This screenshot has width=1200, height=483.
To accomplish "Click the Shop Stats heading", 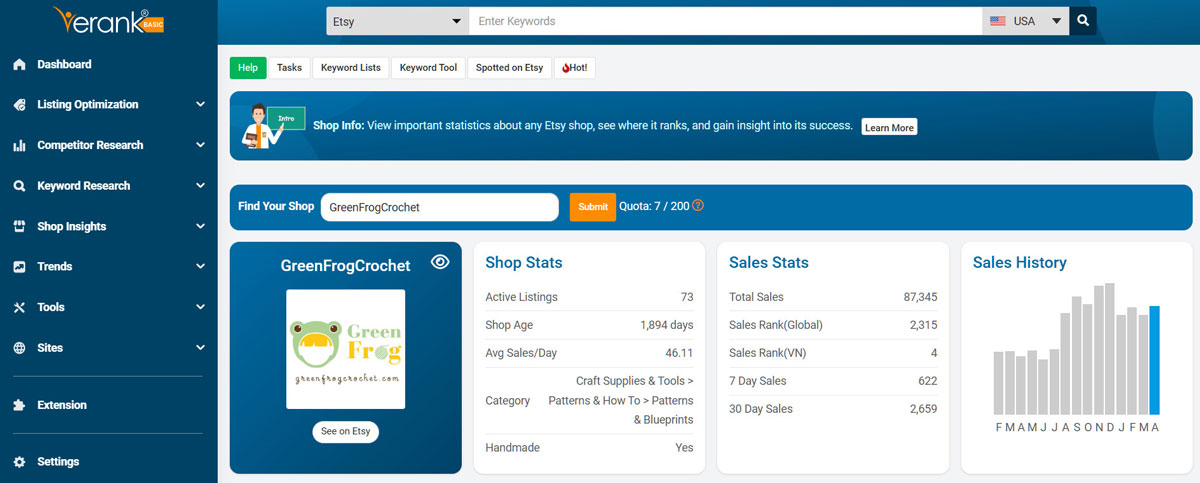I will click(x=524, y=262).
